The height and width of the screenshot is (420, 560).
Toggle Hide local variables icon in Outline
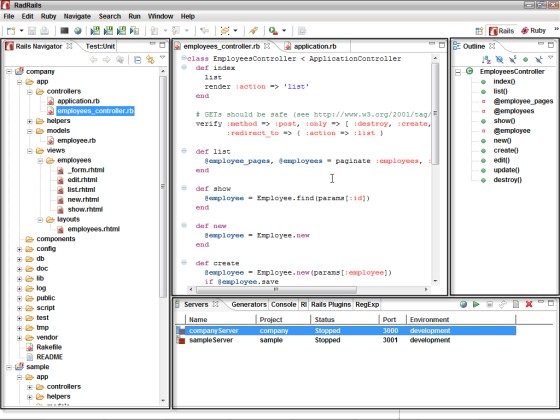(539, 60)
